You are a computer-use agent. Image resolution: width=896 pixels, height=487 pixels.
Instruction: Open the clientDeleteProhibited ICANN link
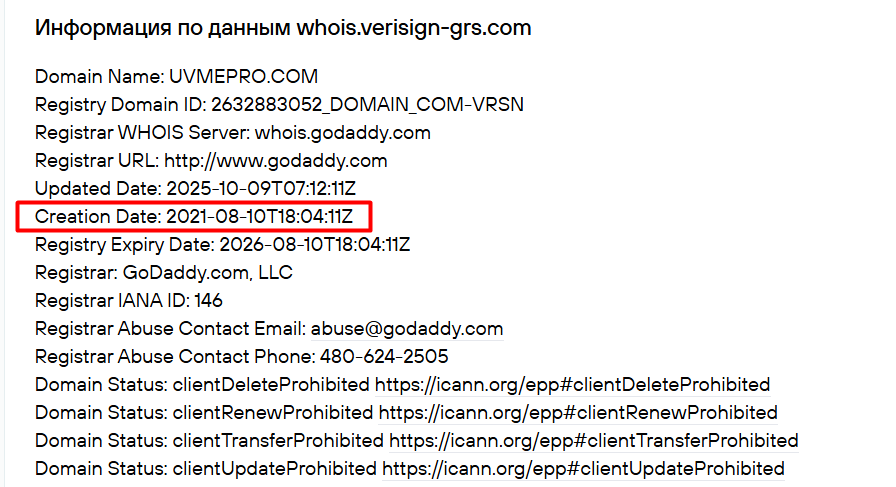(573, 385)
